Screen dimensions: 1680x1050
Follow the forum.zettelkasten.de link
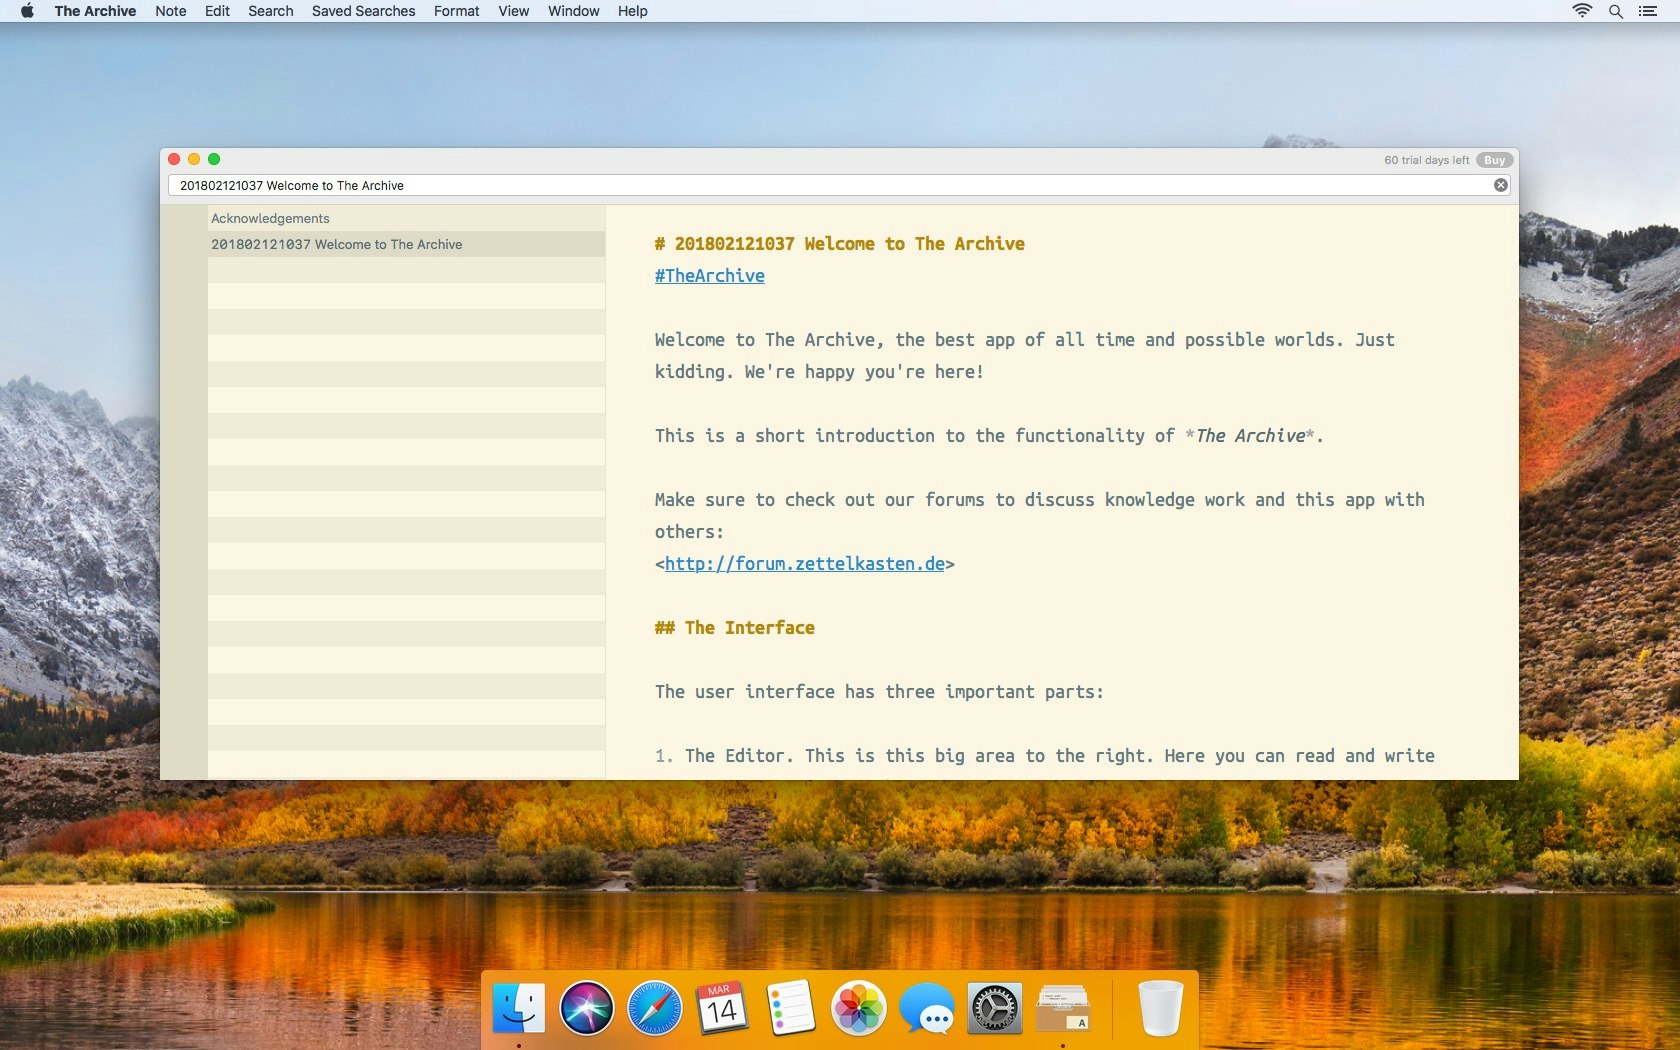(804, 564)
